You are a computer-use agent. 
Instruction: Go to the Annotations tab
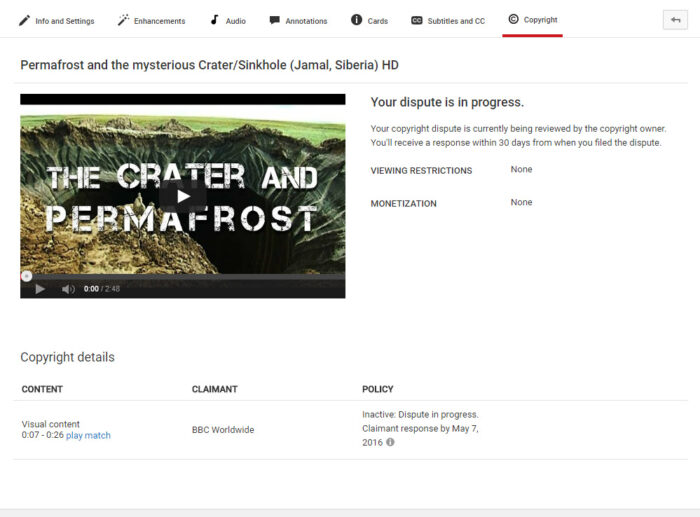(306, 21)
